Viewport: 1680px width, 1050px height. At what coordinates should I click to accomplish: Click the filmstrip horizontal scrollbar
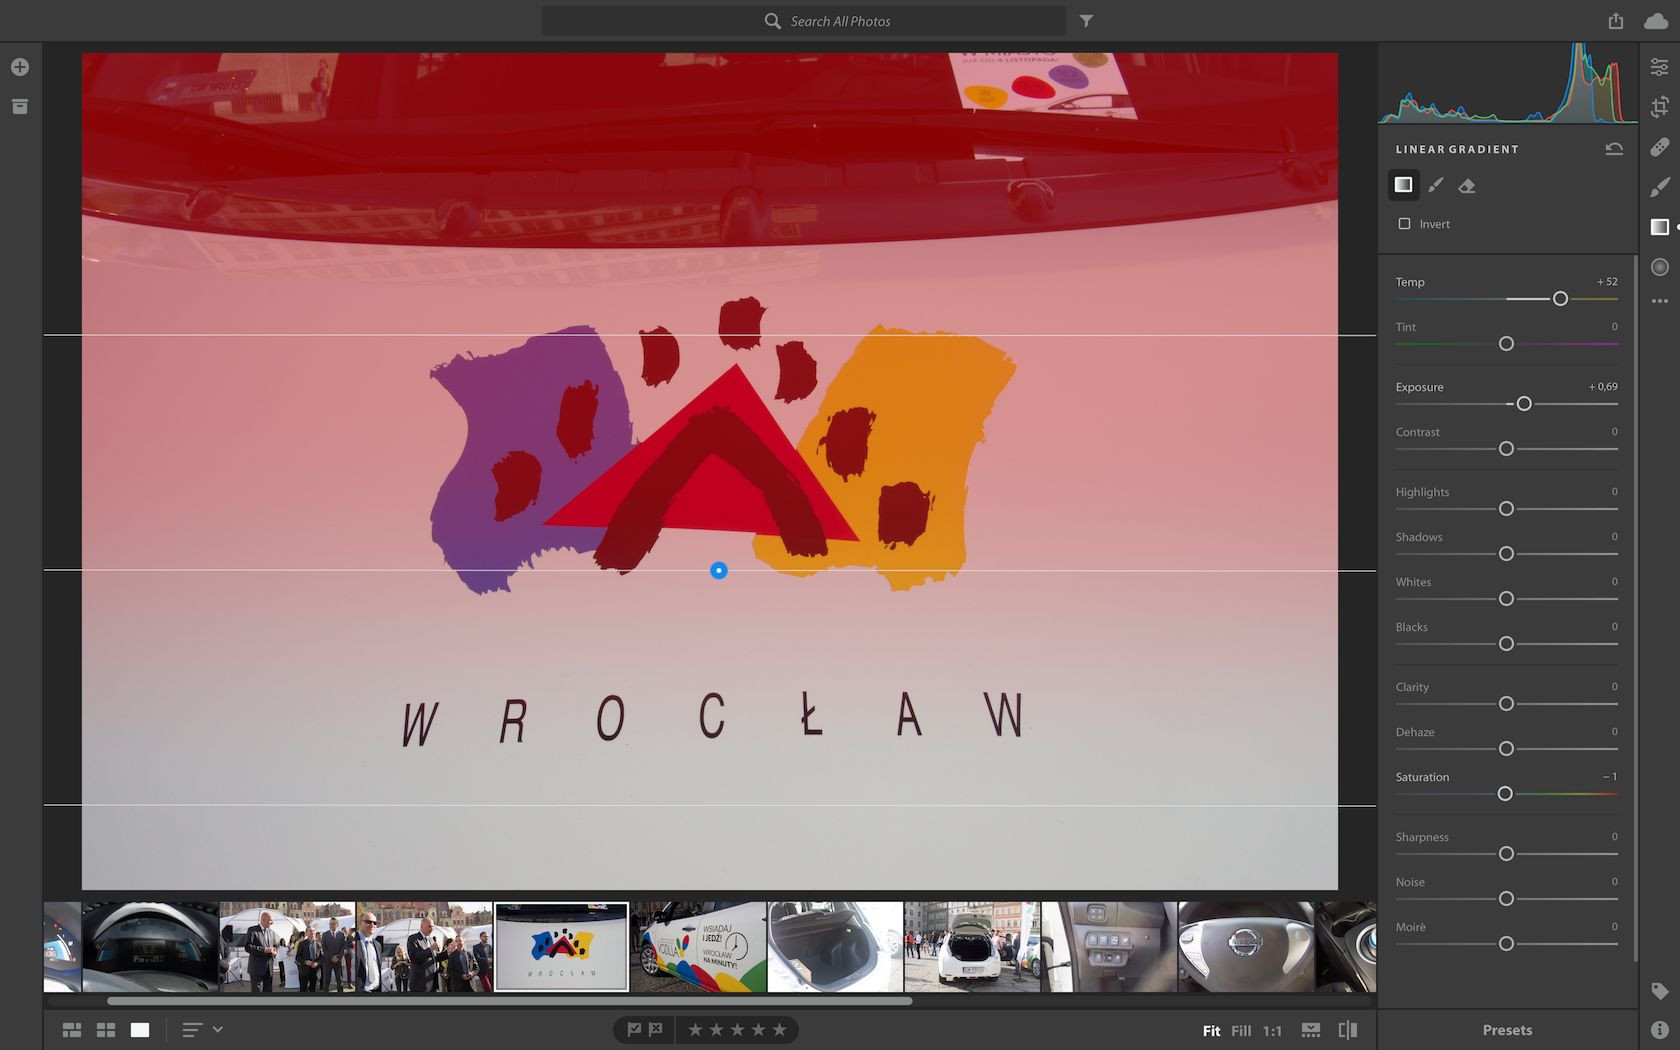(x=510, y=1000)
